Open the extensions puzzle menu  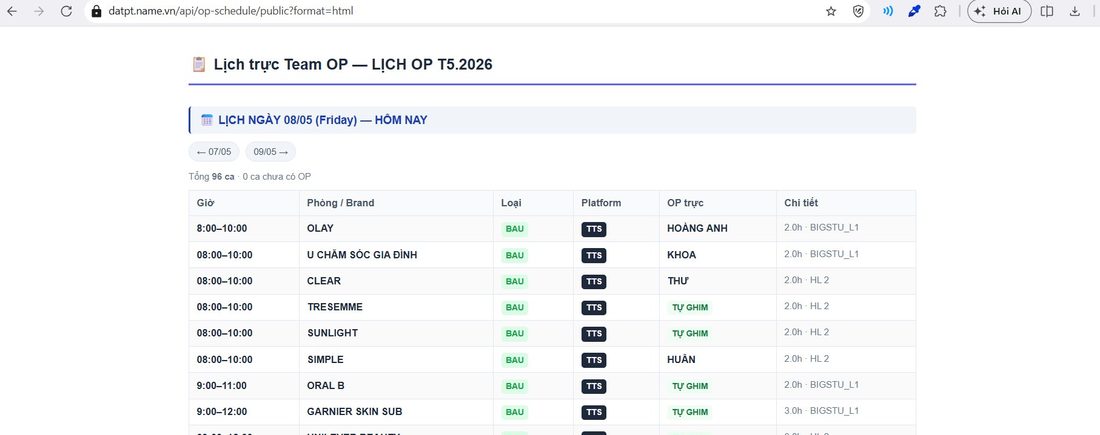(x=941, y=11)
